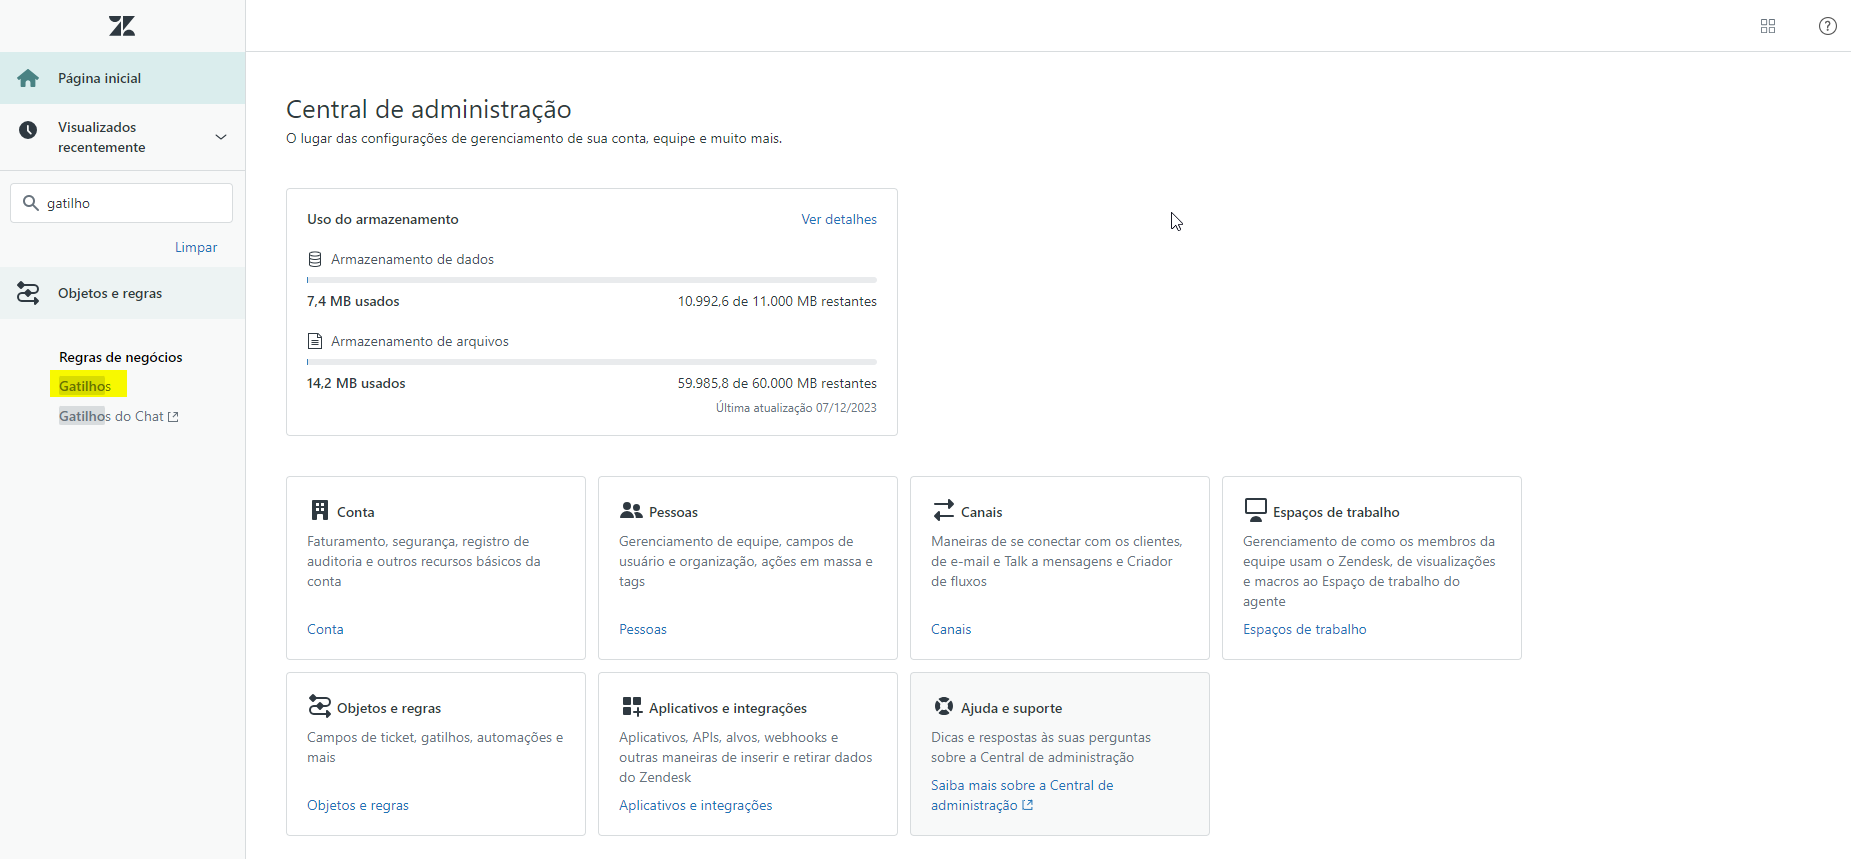
Task: Expand the Visualizados recentemente chevron
Action: coord(221,137)
